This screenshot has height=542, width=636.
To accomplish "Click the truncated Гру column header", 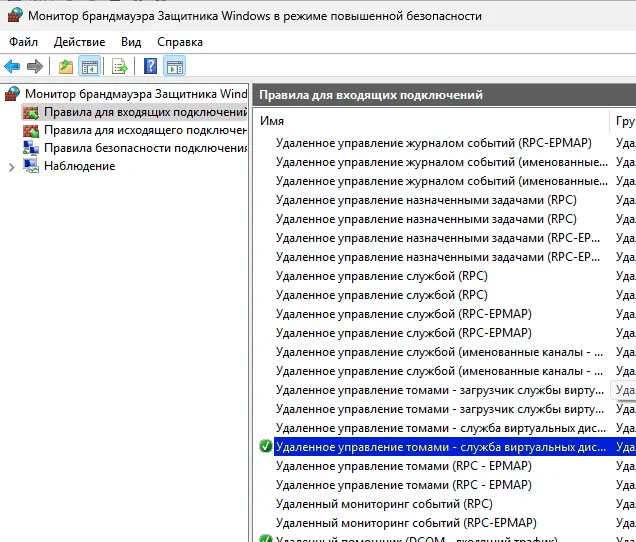I will tap(623, 121).
